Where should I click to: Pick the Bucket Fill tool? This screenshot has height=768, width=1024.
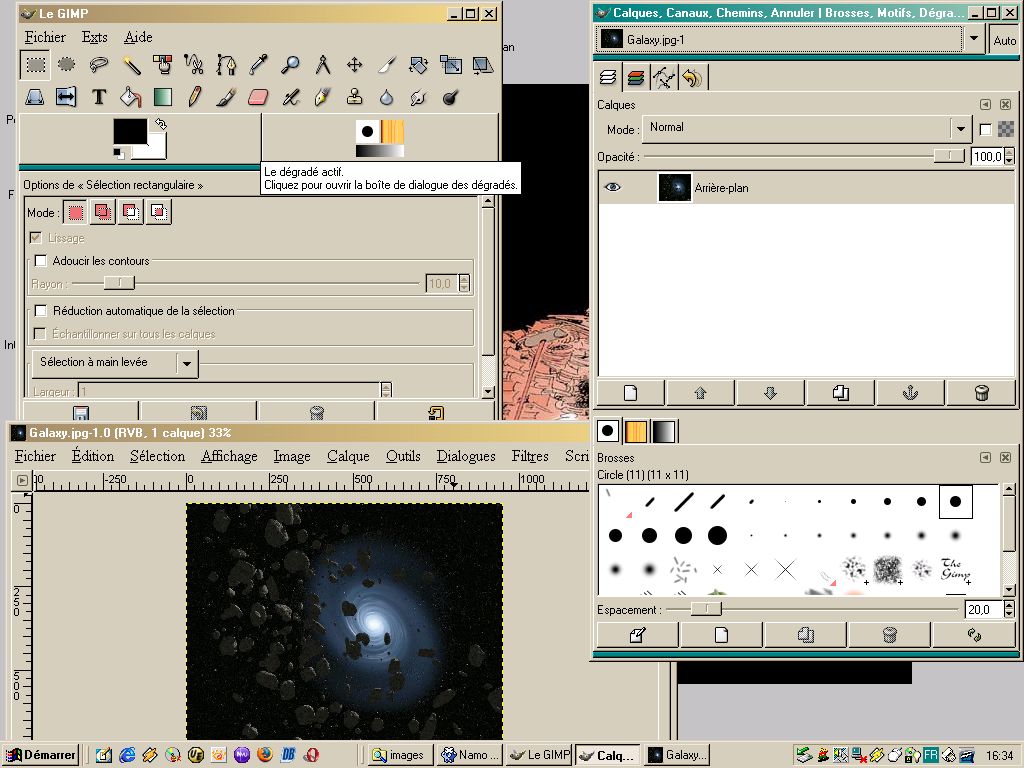click(131, 97)
